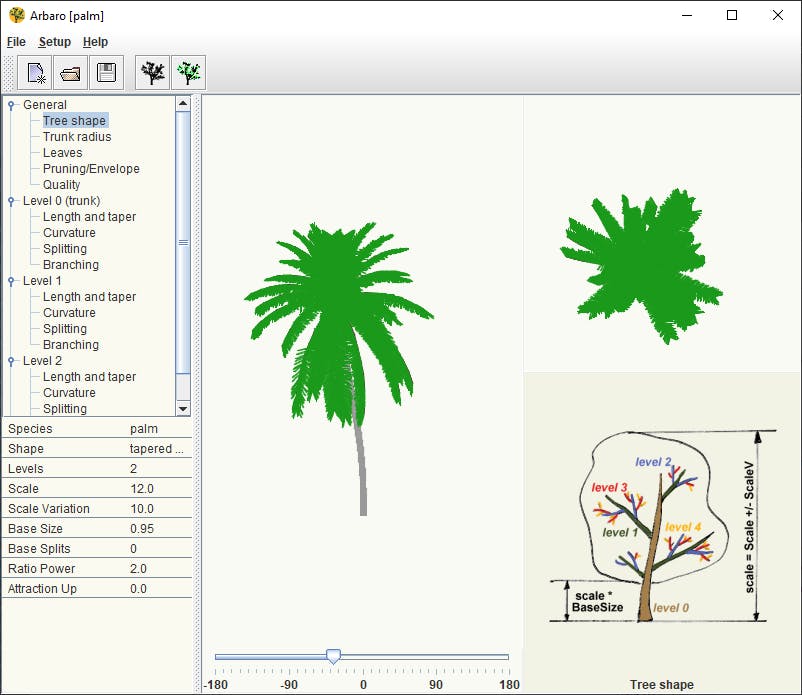
Task: Click the Shape value field showing tapered
Action: (158, 449)
